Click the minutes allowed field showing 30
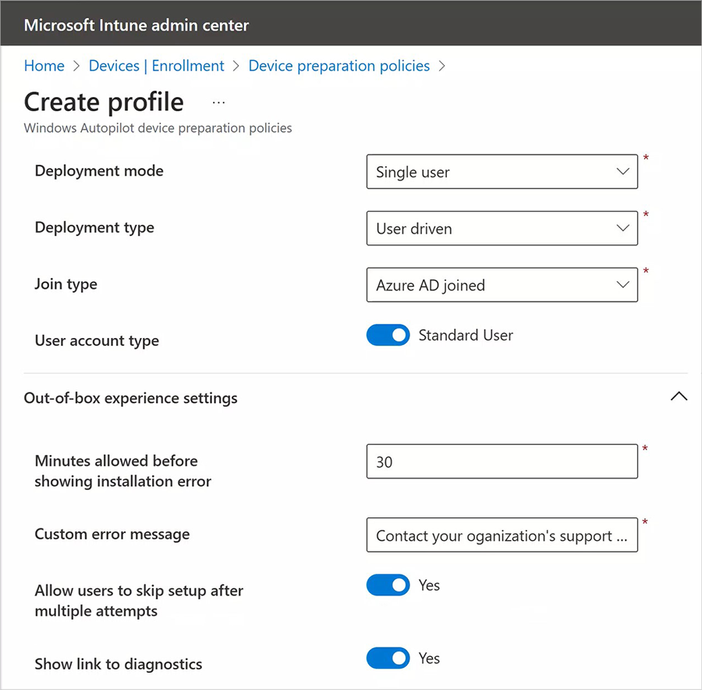 [x=502, y=461]
